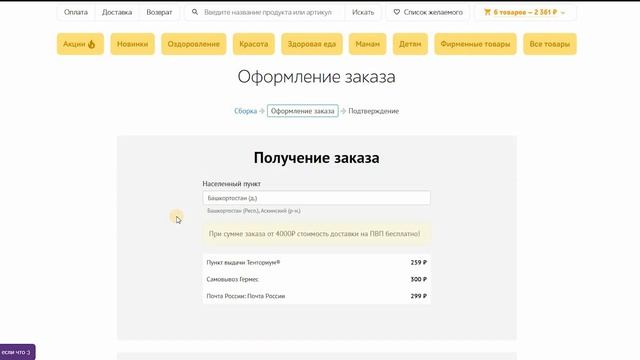The height and width of the screenshot is (360, 640).
Task: Click the Получение заказа heading
Action: click(x=316, y=158)
